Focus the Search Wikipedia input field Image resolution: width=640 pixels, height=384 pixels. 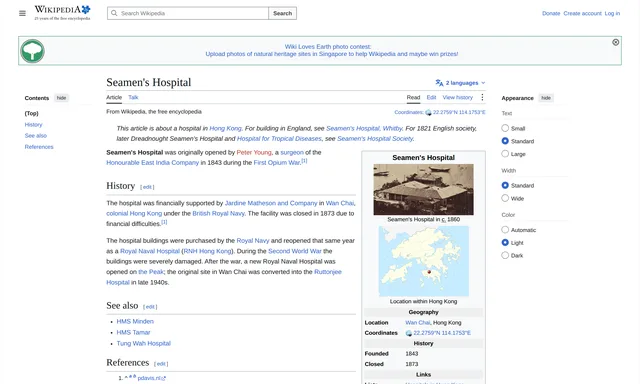188,13
